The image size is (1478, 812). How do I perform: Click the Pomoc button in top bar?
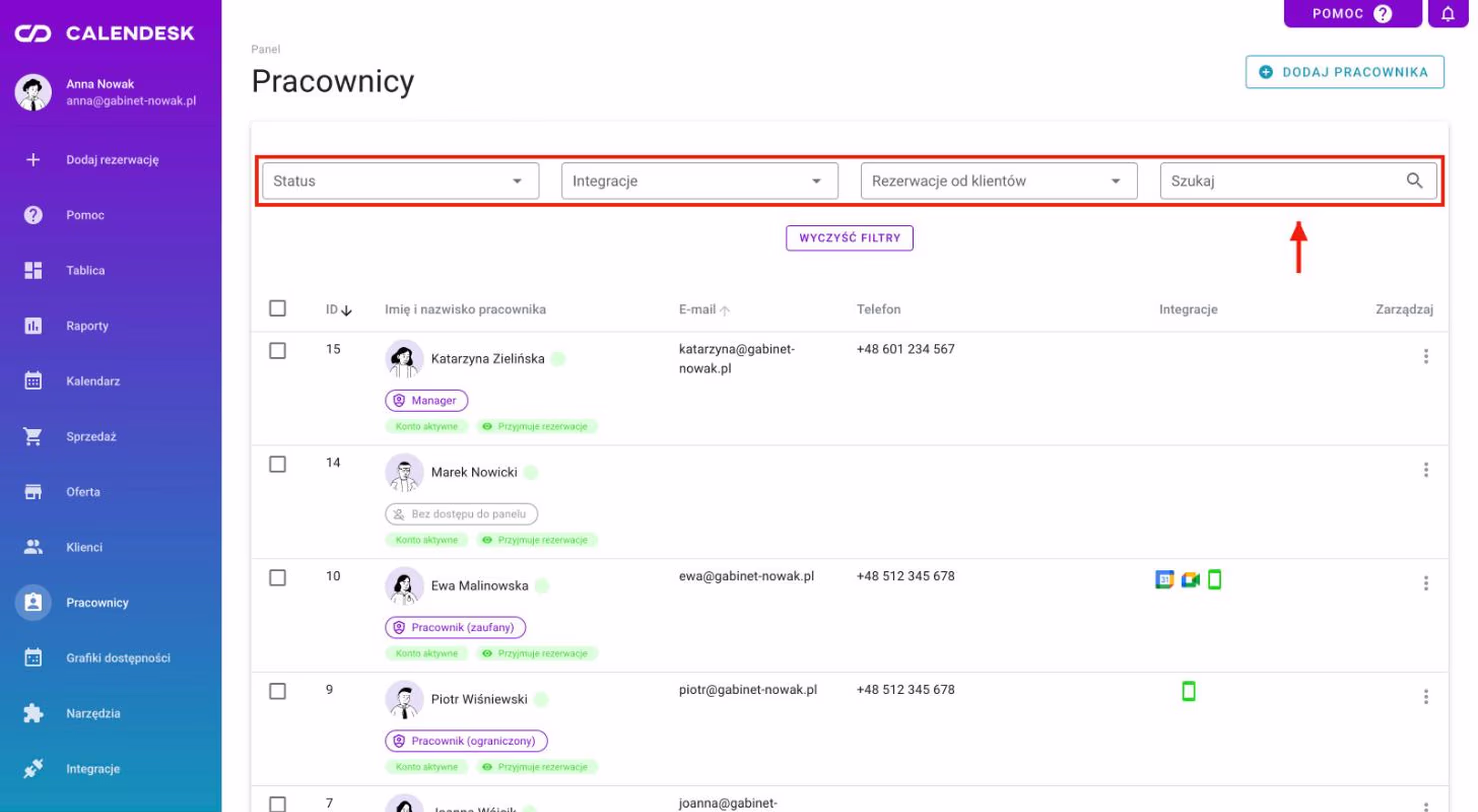[x=1353, y=14]
